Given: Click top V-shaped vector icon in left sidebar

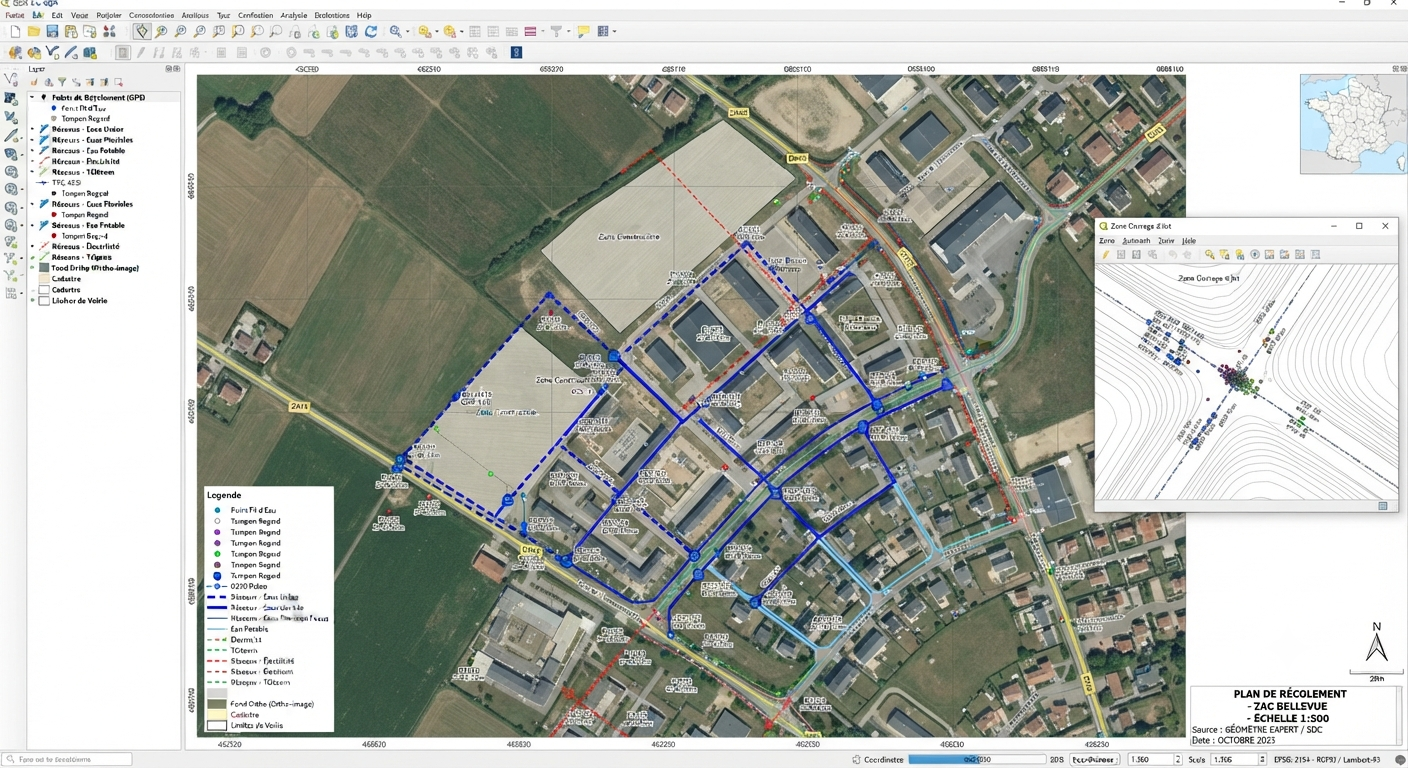Looking at the screenshot, I should 11,80.
